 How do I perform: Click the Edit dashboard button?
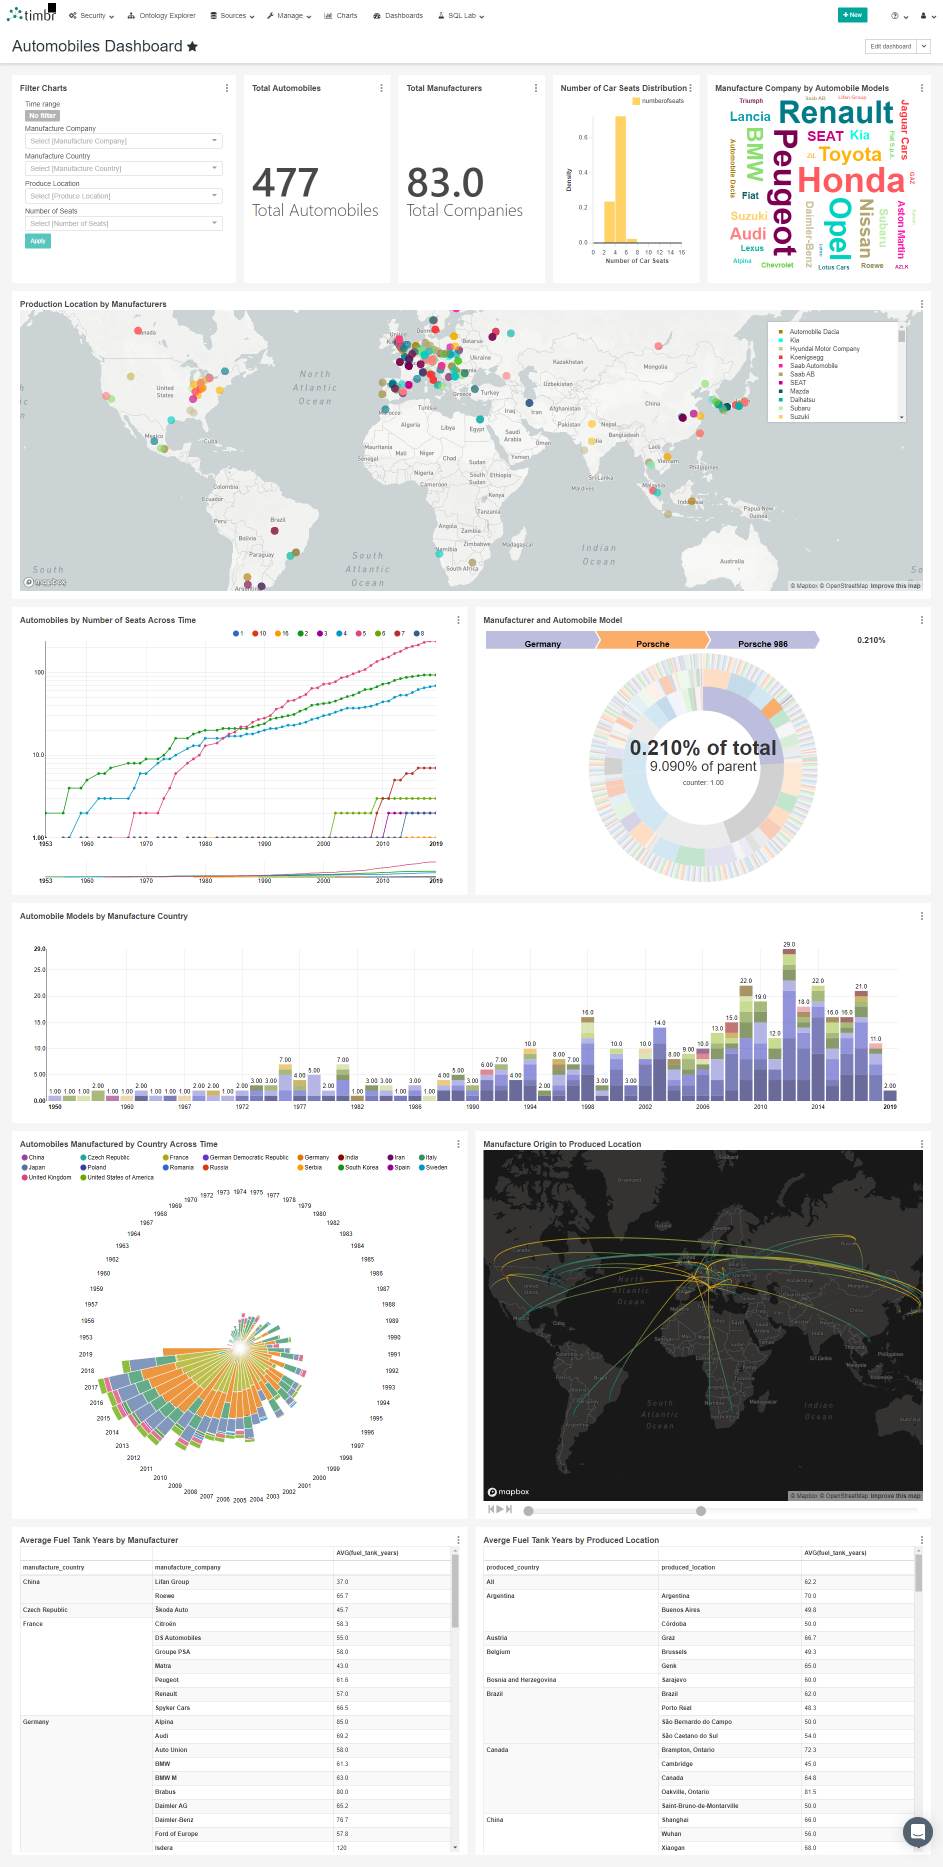tap(891, 46)
